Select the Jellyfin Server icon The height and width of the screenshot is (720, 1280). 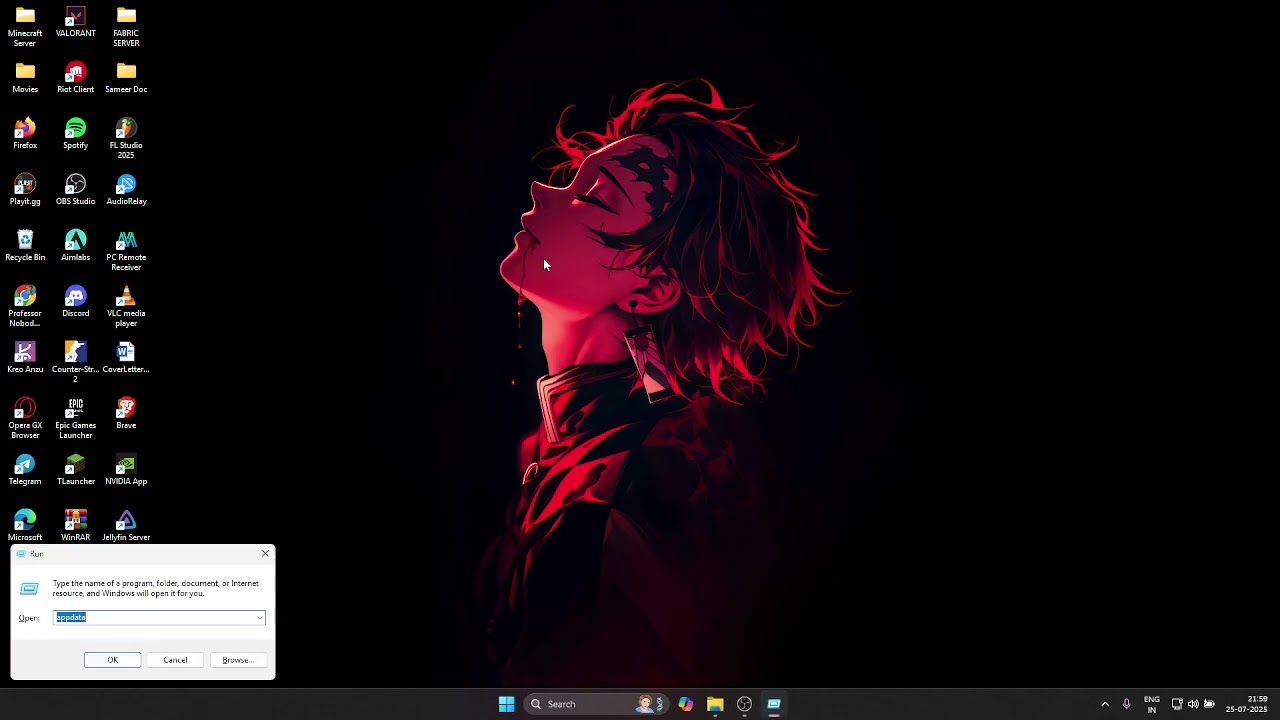click(126, 525)
